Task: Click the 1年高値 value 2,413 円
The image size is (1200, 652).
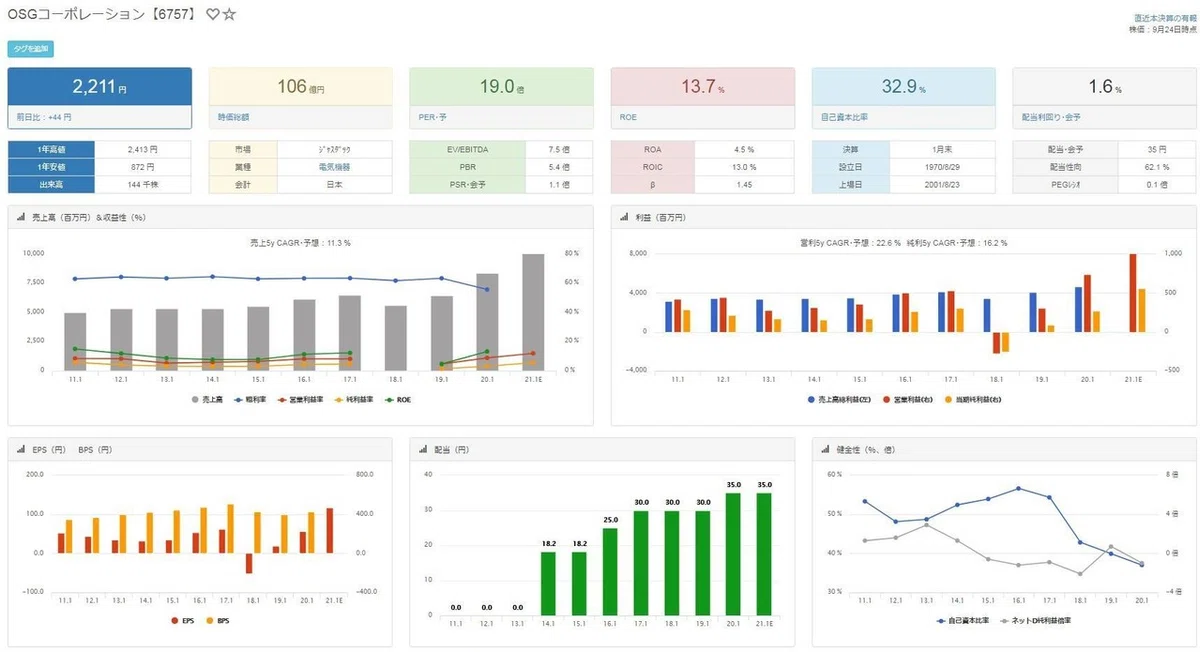Action: 143,149
